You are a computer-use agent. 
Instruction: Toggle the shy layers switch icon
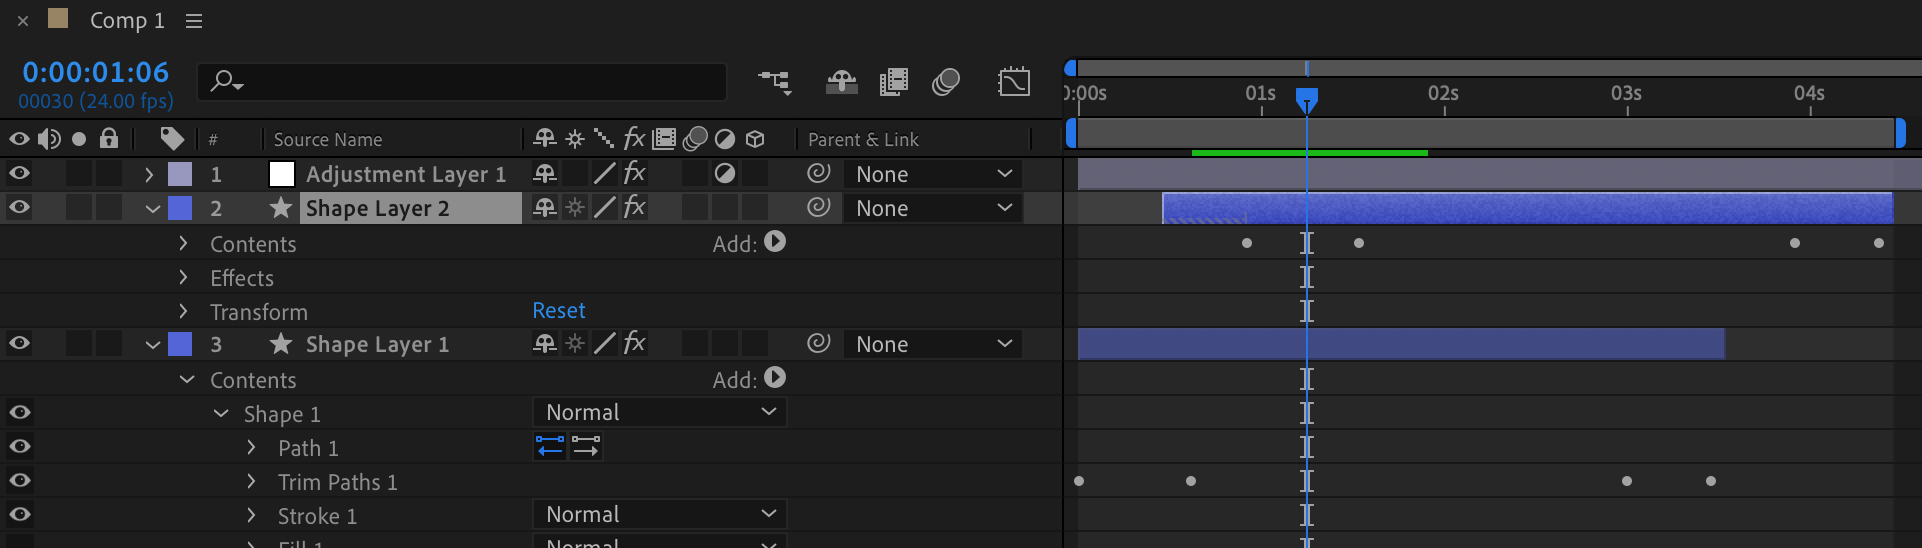841,82
